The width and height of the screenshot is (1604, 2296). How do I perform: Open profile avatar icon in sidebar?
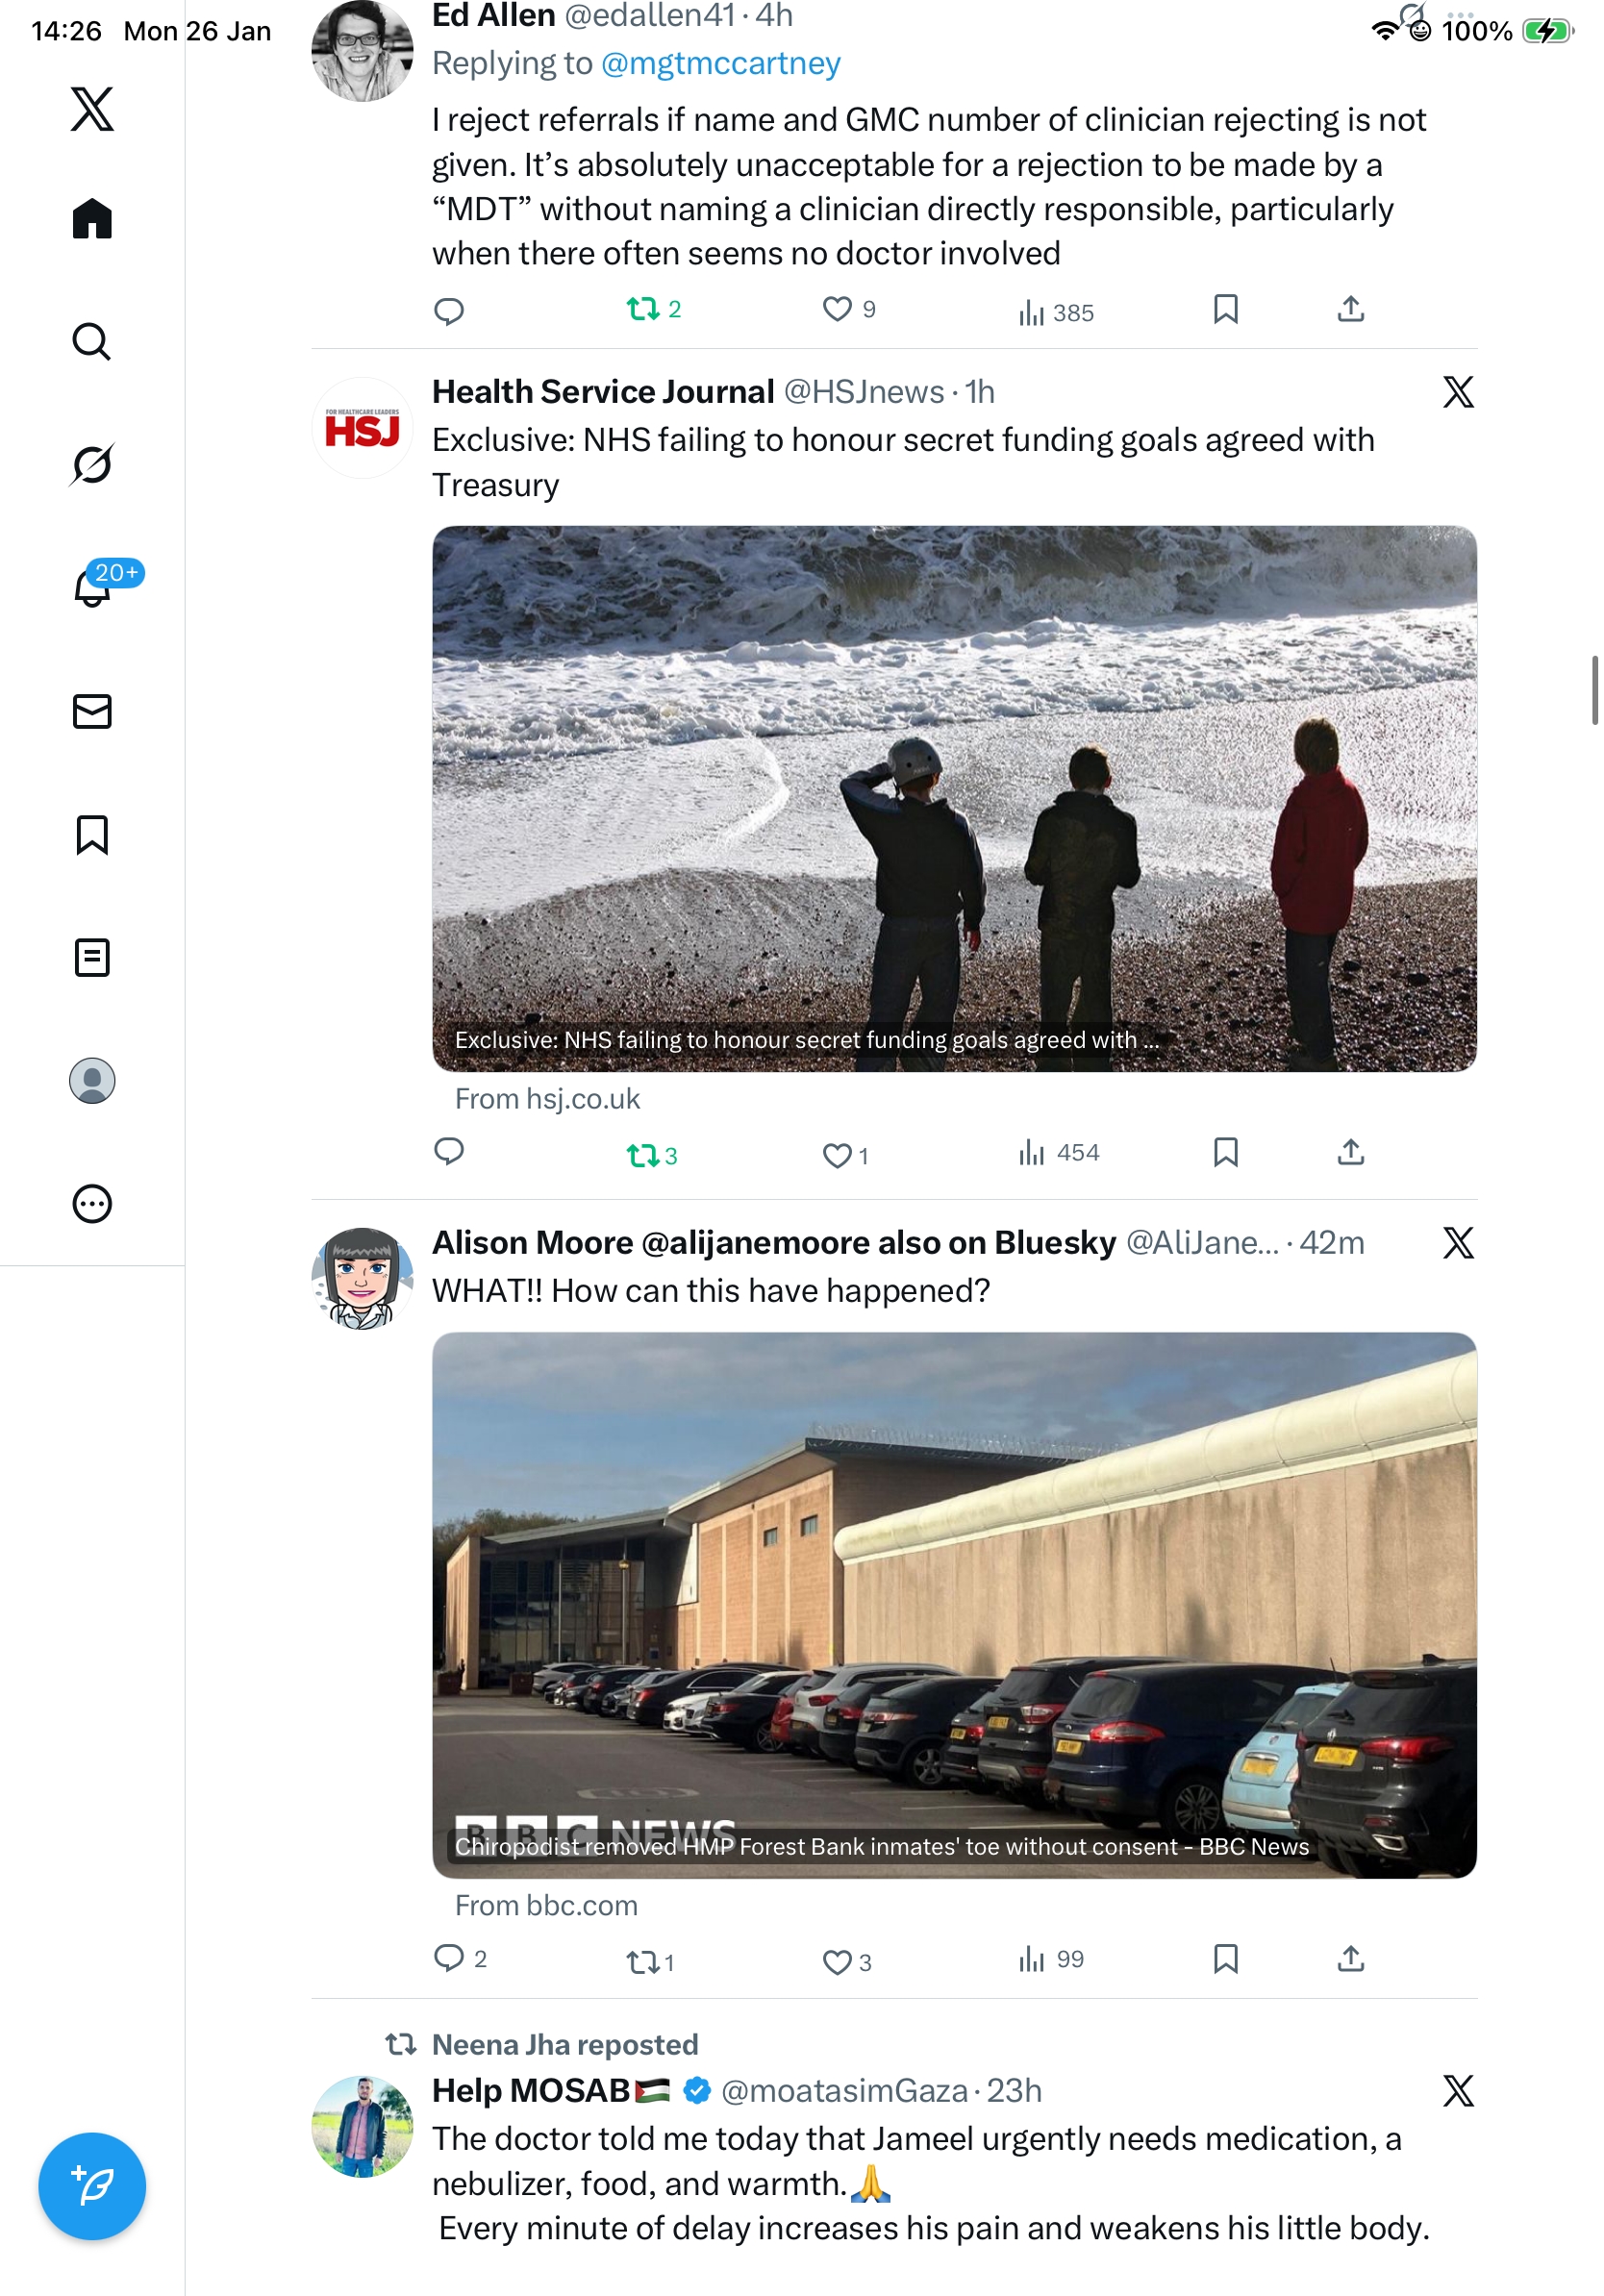[x=92, y=1081]
